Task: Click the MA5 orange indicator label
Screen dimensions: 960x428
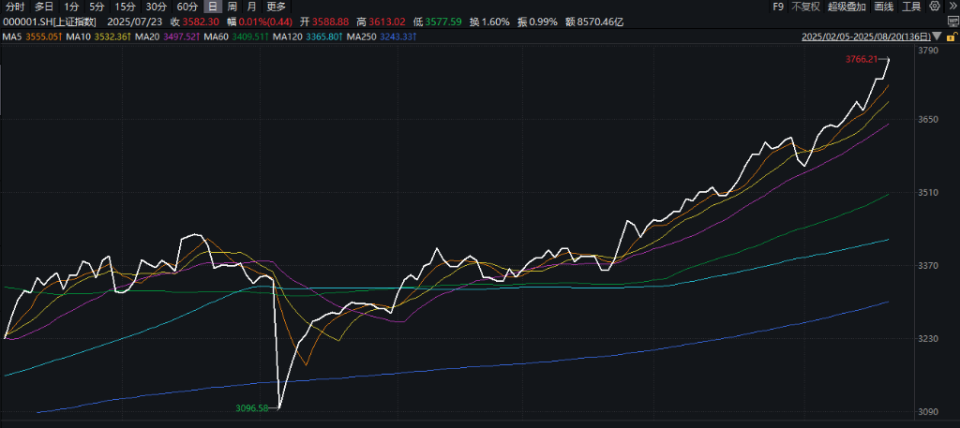Action: 33,37
